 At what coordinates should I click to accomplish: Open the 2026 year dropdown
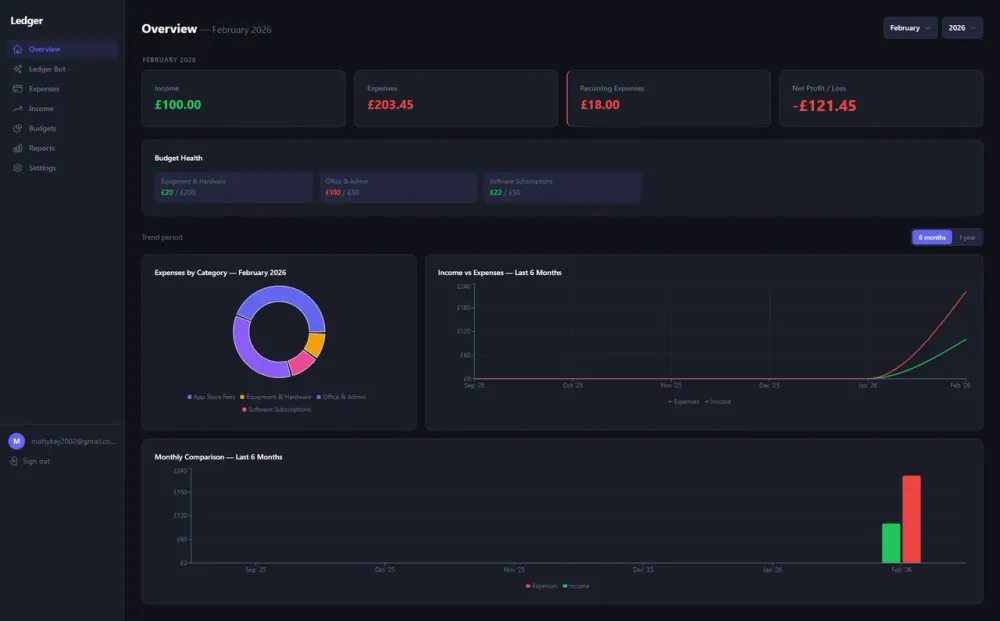[x=962, y=28]
